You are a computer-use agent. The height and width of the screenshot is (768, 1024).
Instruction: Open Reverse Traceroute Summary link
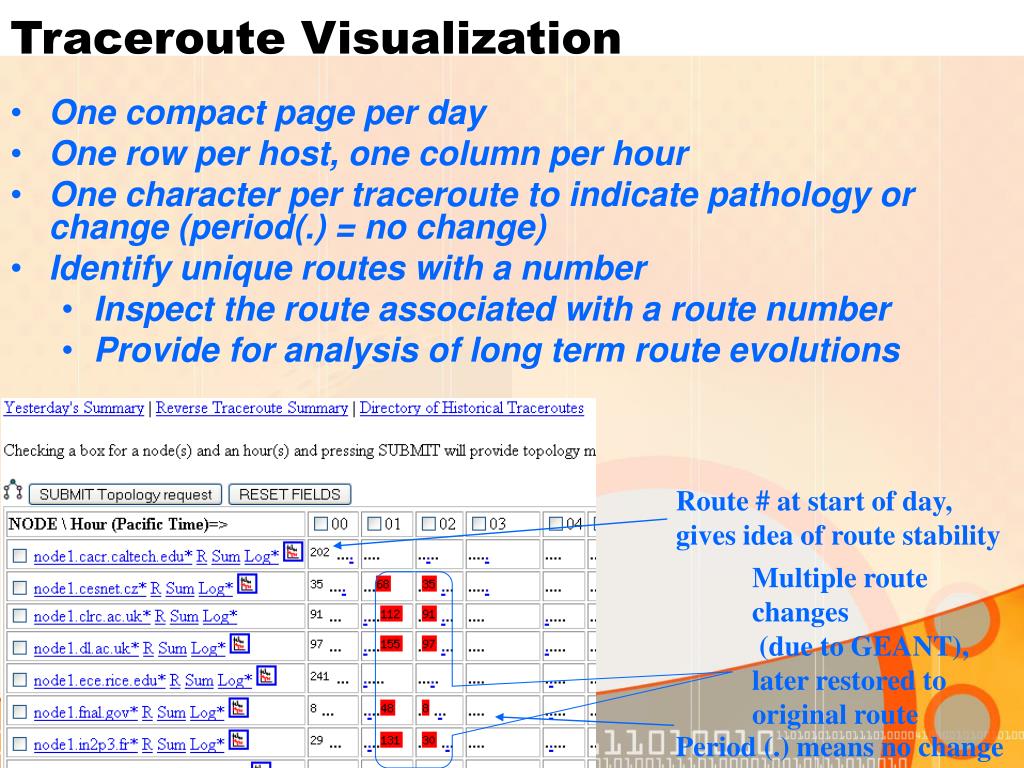click(x=251, y=408)
